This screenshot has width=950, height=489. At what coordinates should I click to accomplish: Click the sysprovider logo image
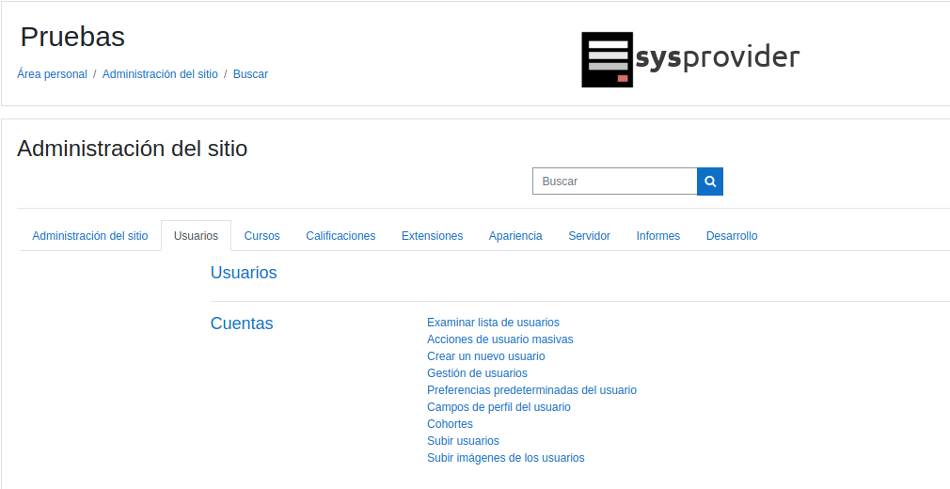click(x=690, y=59)
